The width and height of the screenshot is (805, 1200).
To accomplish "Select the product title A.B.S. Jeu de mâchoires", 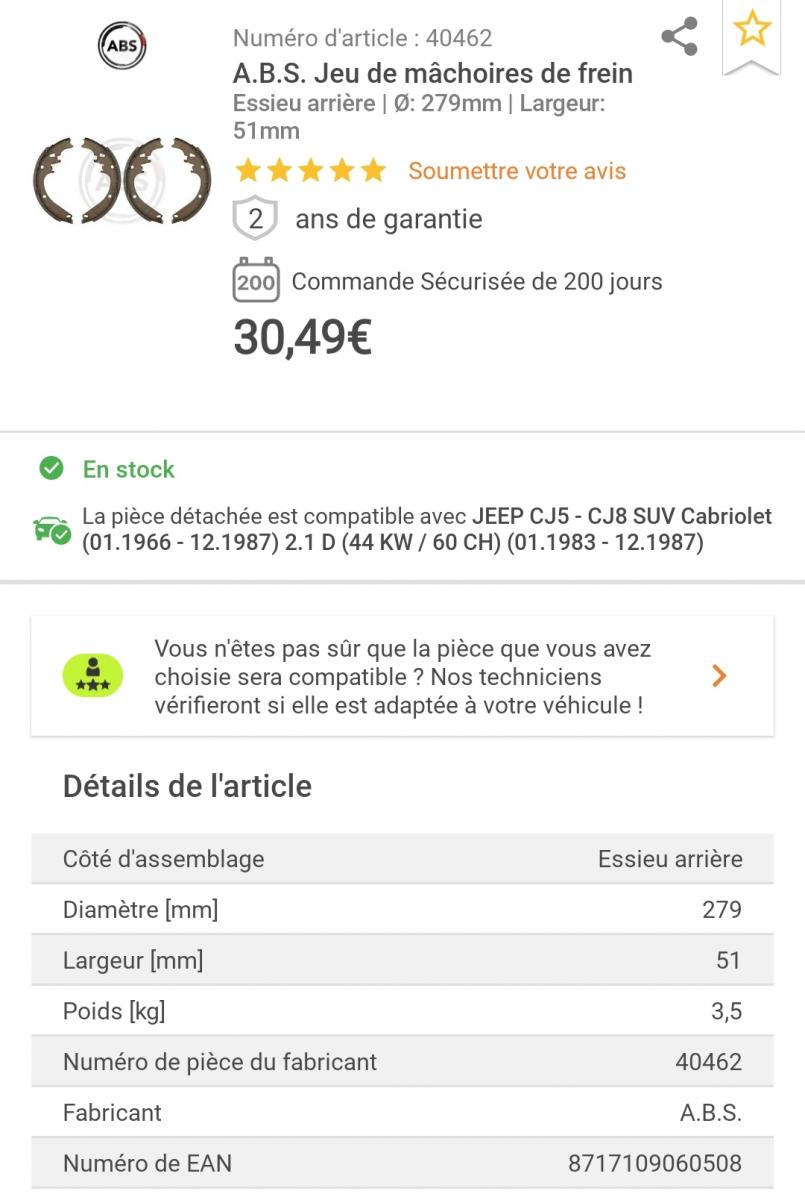I will click(x=433, y=73).
